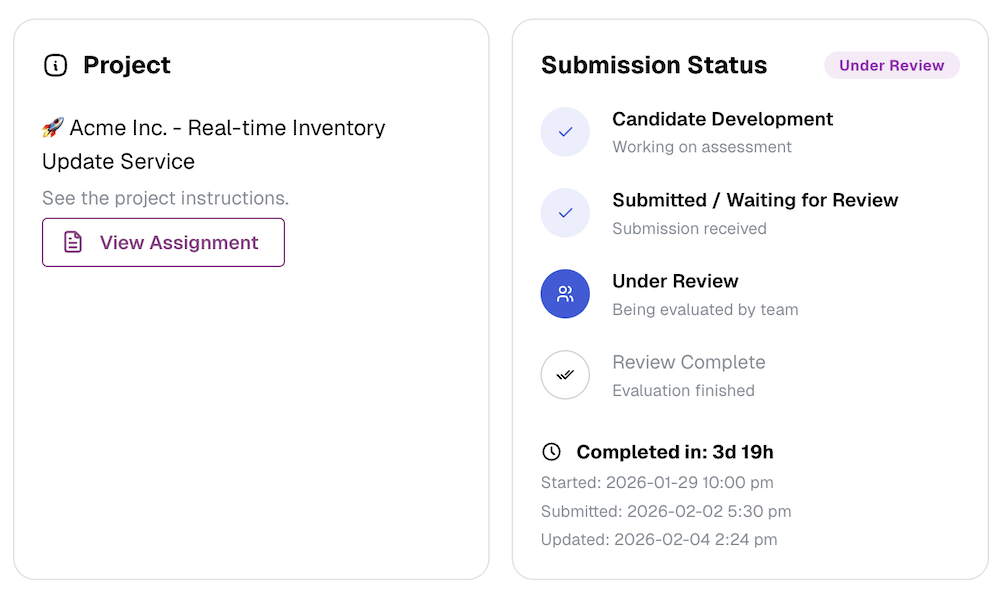Select the Under Review step title

675,281
